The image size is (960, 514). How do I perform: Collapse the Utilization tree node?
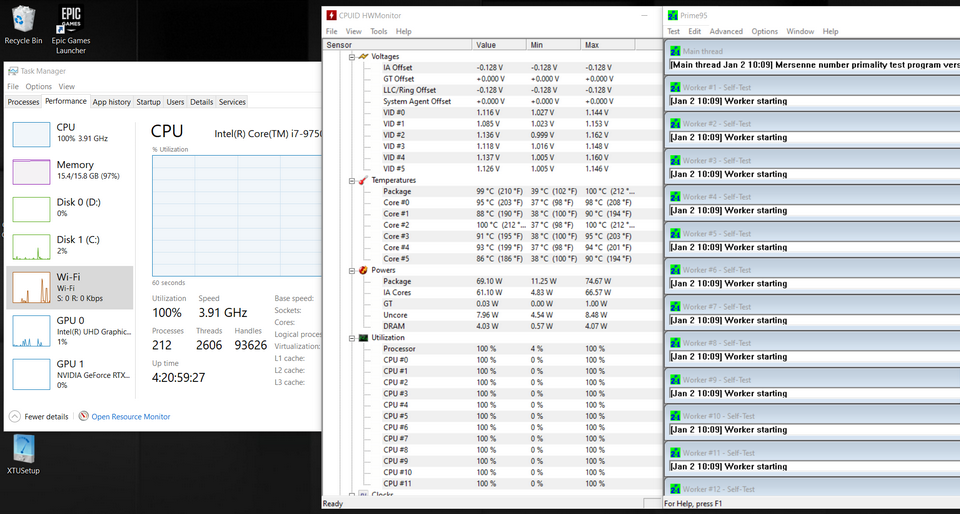pyautogui.click(x=351, y=338)
